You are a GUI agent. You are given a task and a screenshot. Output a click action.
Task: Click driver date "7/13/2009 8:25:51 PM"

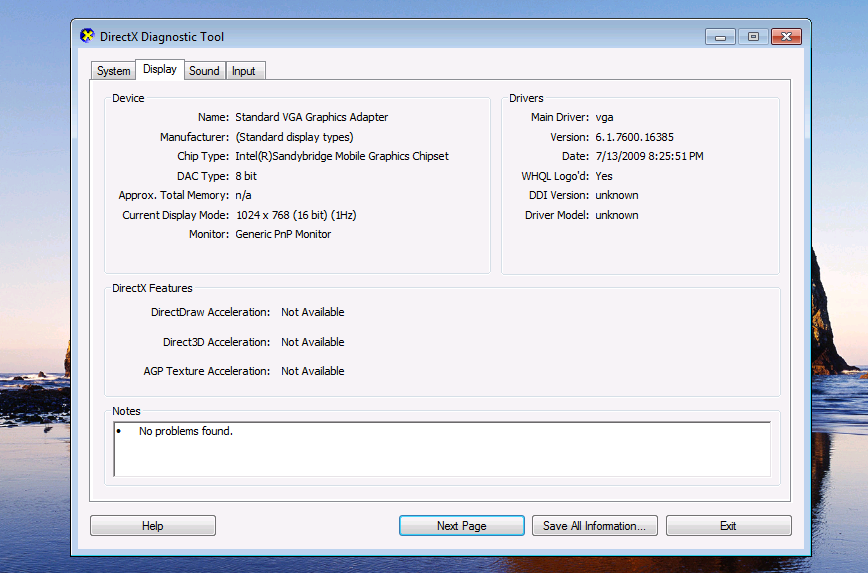click(x=649, y=156)
